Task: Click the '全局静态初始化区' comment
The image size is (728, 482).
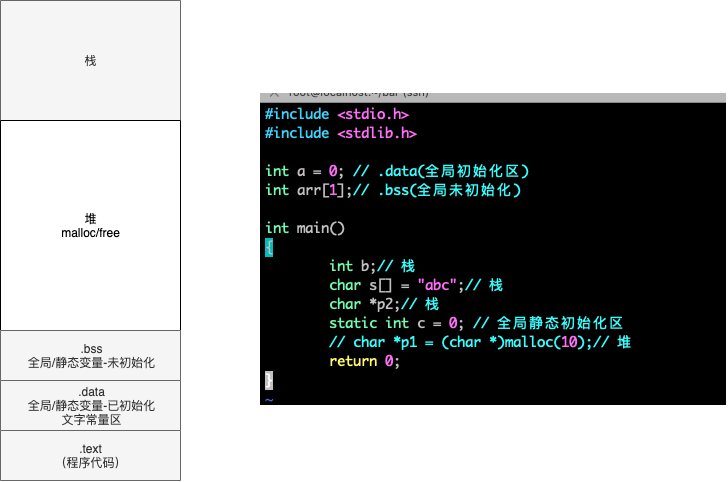Action: (x=559, y=323)
